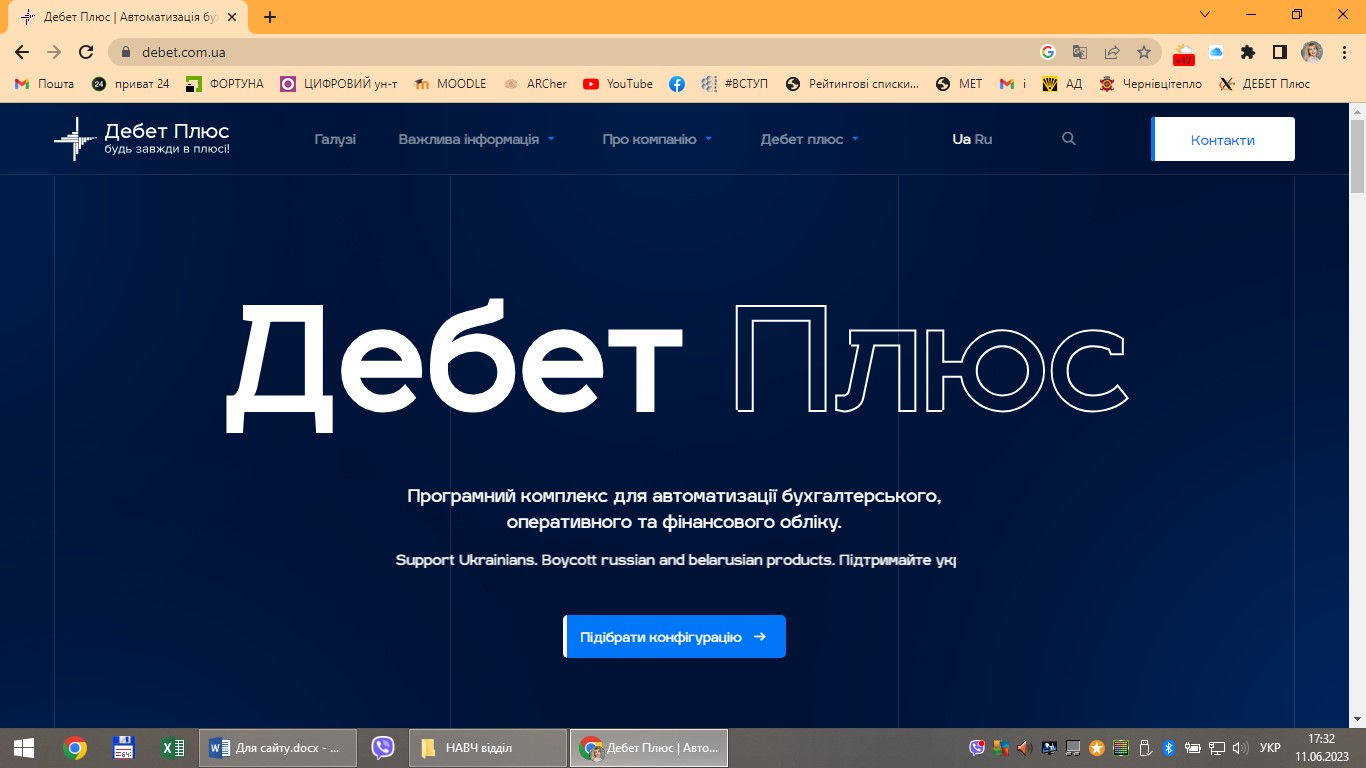
Task: Switch to the Для сайту.docx Word window
Action: point(276,748)
